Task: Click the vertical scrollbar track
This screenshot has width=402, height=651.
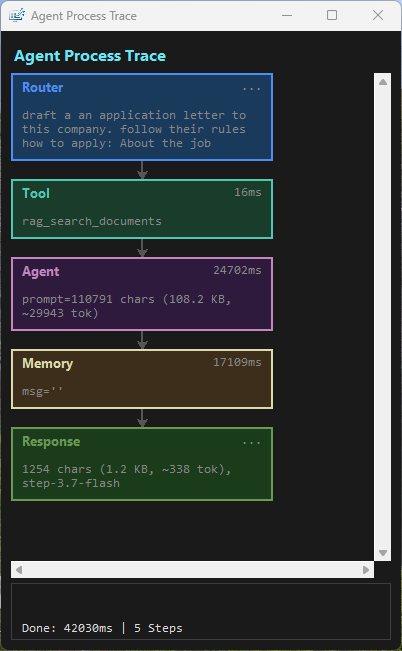Action: [383, 317]
